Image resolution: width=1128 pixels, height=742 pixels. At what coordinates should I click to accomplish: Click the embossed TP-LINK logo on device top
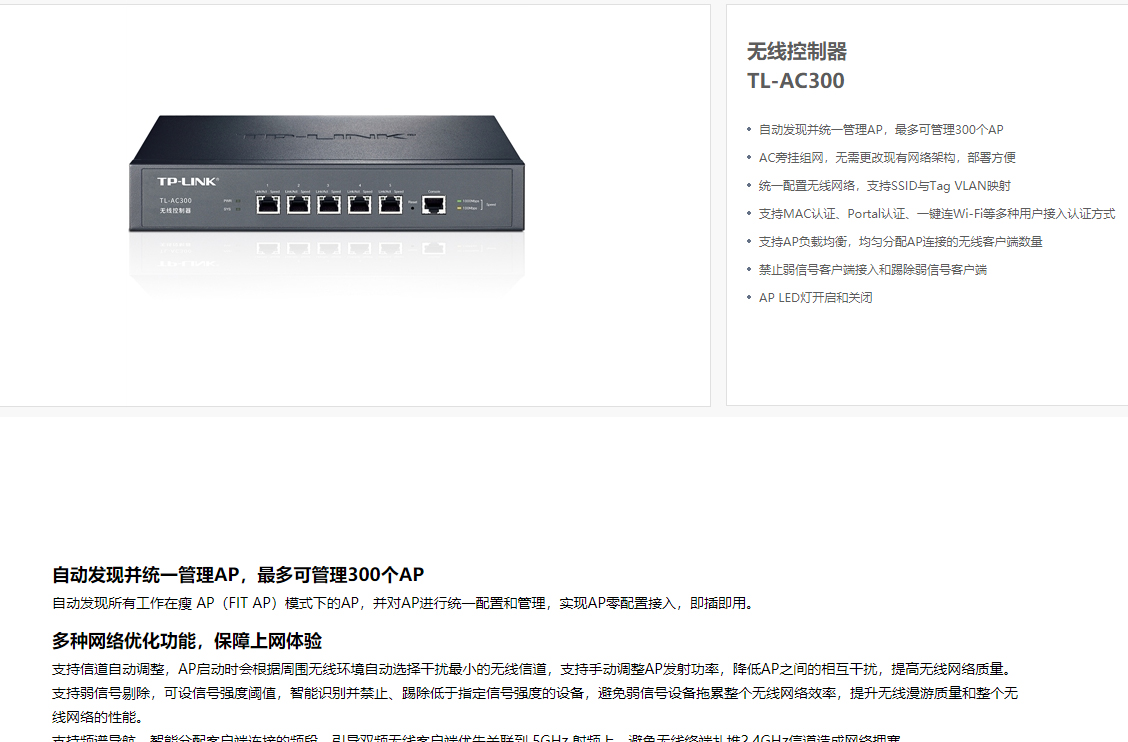326,135
